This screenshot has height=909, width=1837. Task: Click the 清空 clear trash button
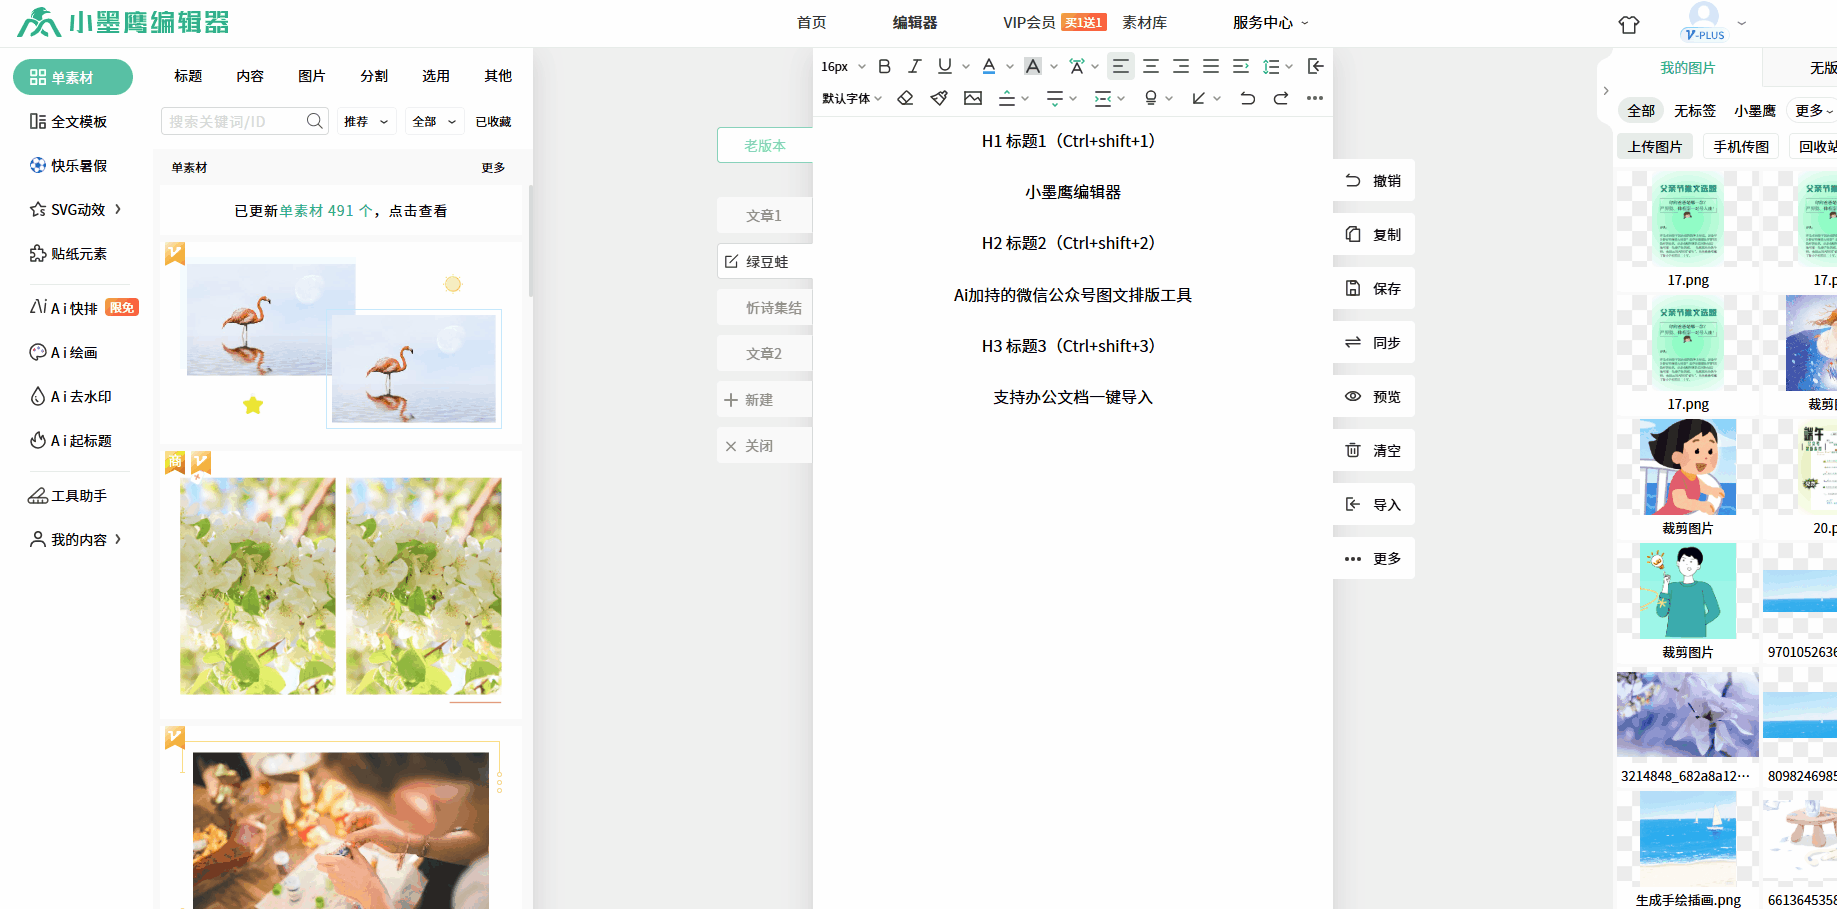[1374, 450]
